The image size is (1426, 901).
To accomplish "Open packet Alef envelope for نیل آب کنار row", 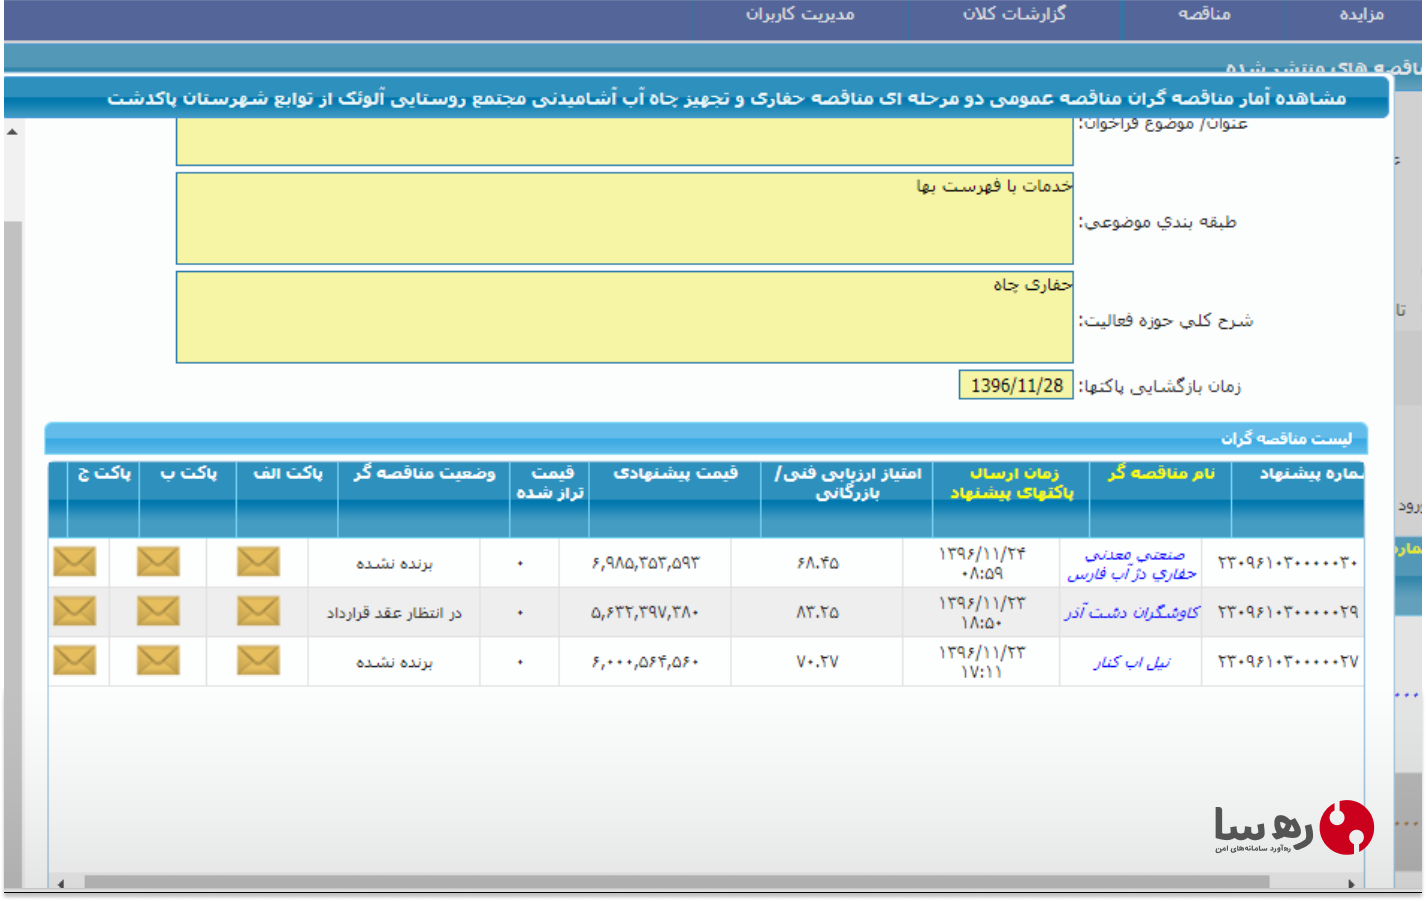I will [258, 660].
